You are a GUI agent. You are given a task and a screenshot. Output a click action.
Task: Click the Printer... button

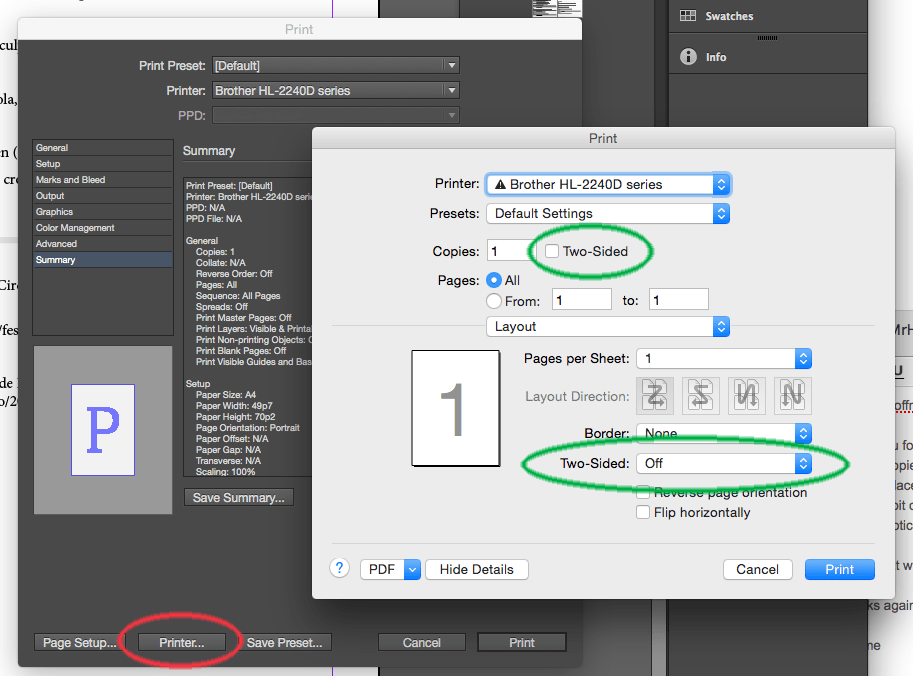[x=182, y=643]
